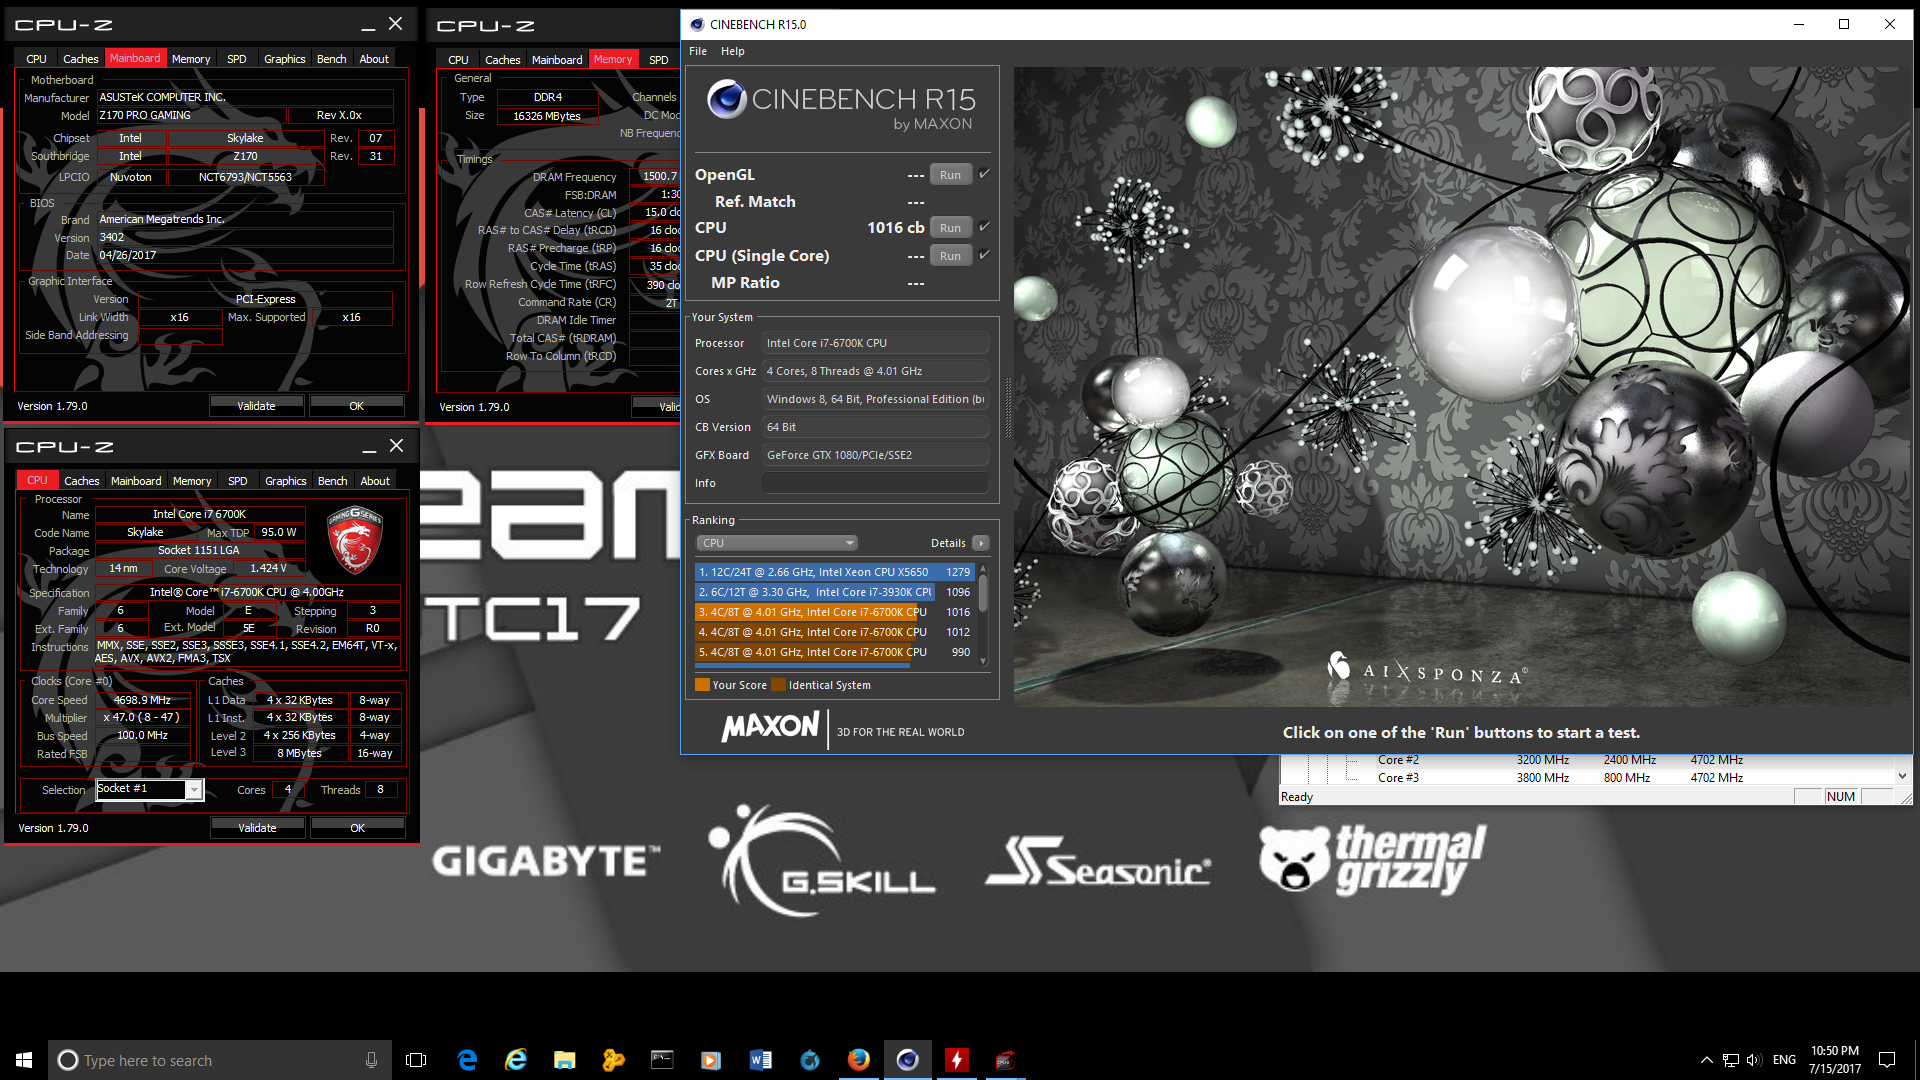Screen dimensions: 1920x1080
Task: Open Task View from the taskbar
Action: [416, 1060]
